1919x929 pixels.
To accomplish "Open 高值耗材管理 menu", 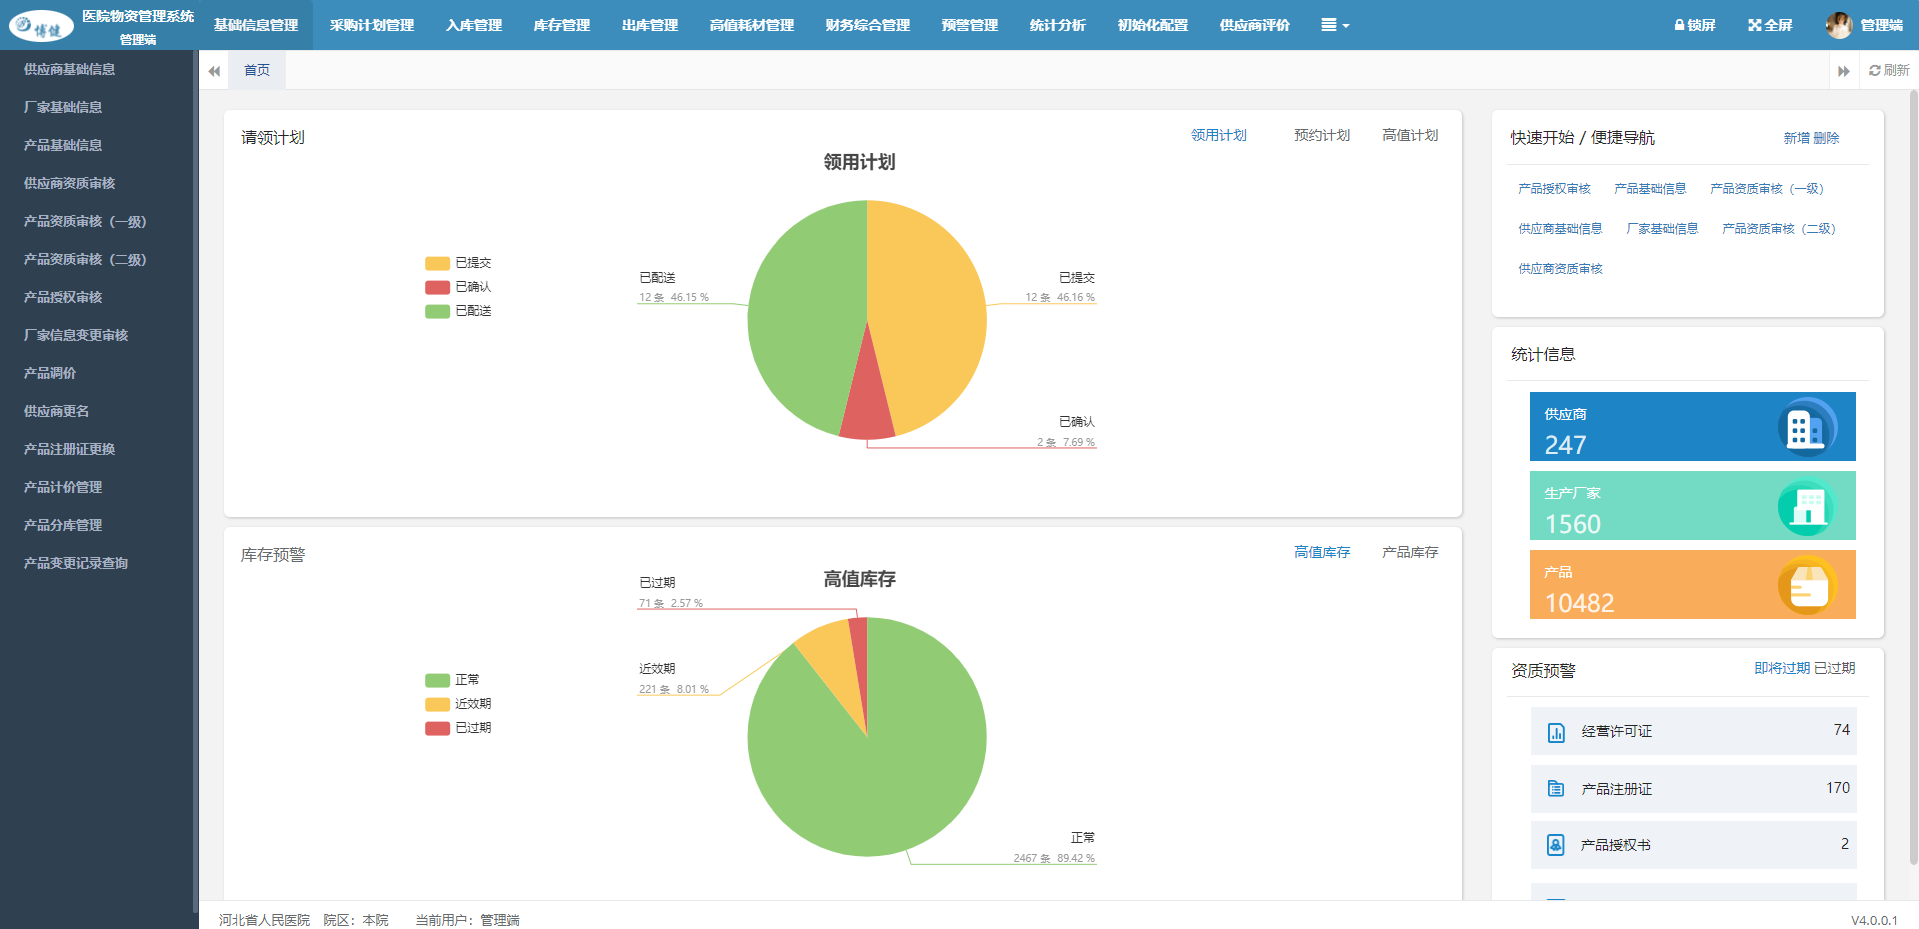I will [752, 25].
